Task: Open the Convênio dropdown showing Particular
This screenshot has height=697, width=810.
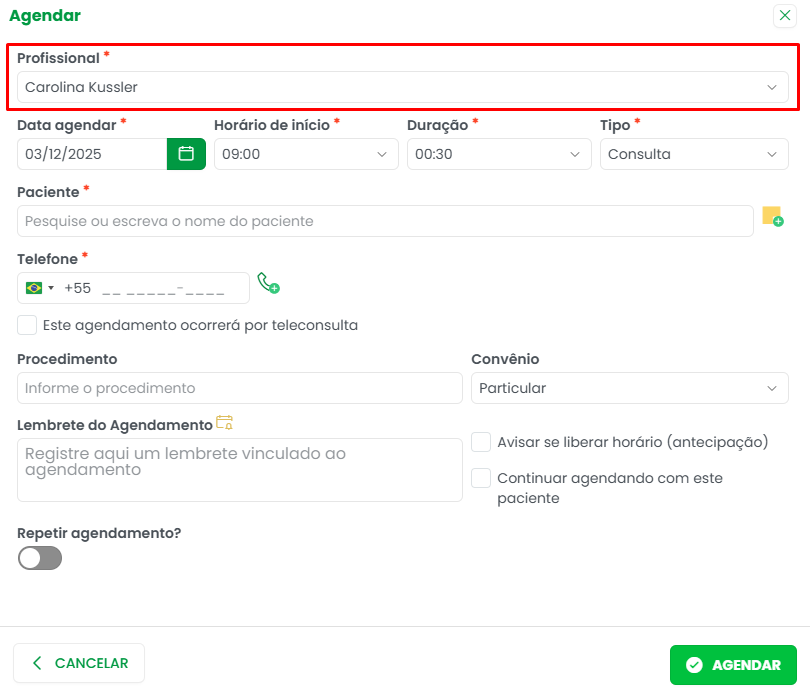Action: (629, 388)
